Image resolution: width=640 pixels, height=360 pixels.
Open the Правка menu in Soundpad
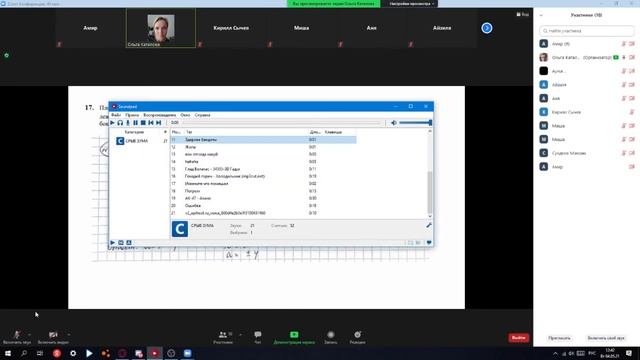tap(132, 115)
